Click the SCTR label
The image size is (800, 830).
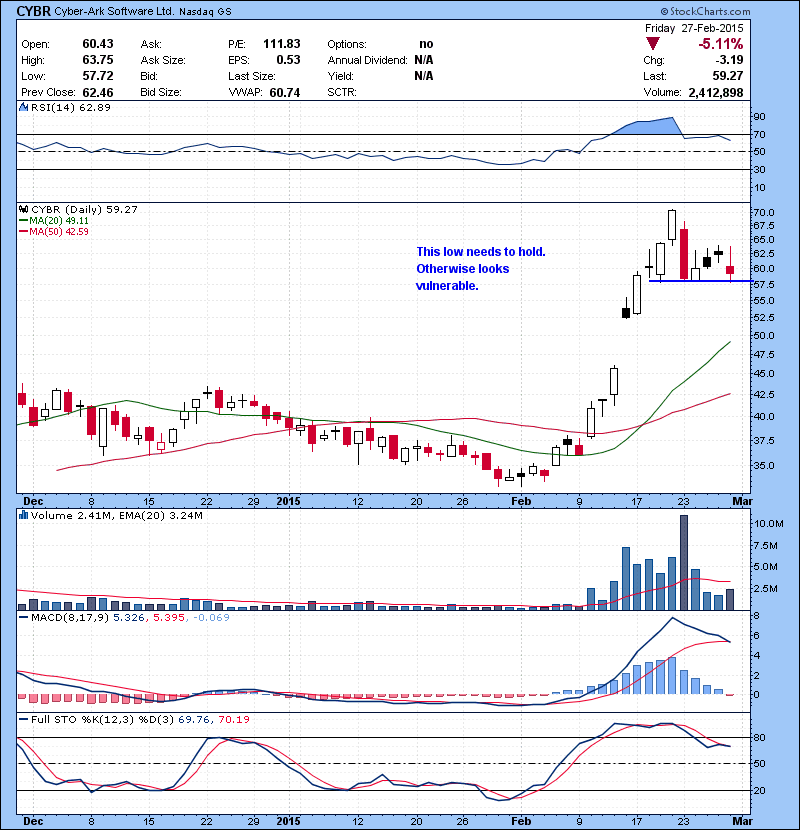[341, 93]
